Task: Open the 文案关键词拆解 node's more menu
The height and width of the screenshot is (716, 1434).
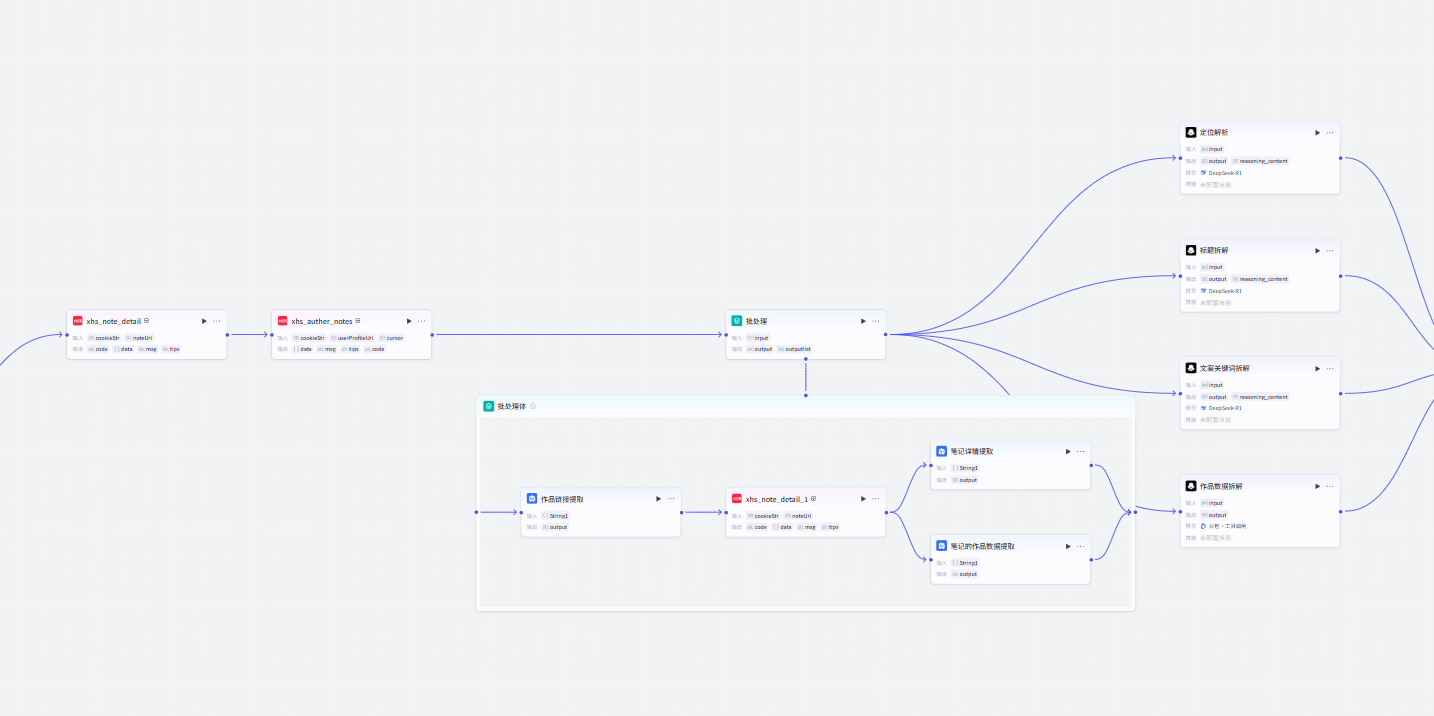Action: (x=1330, y=368)
